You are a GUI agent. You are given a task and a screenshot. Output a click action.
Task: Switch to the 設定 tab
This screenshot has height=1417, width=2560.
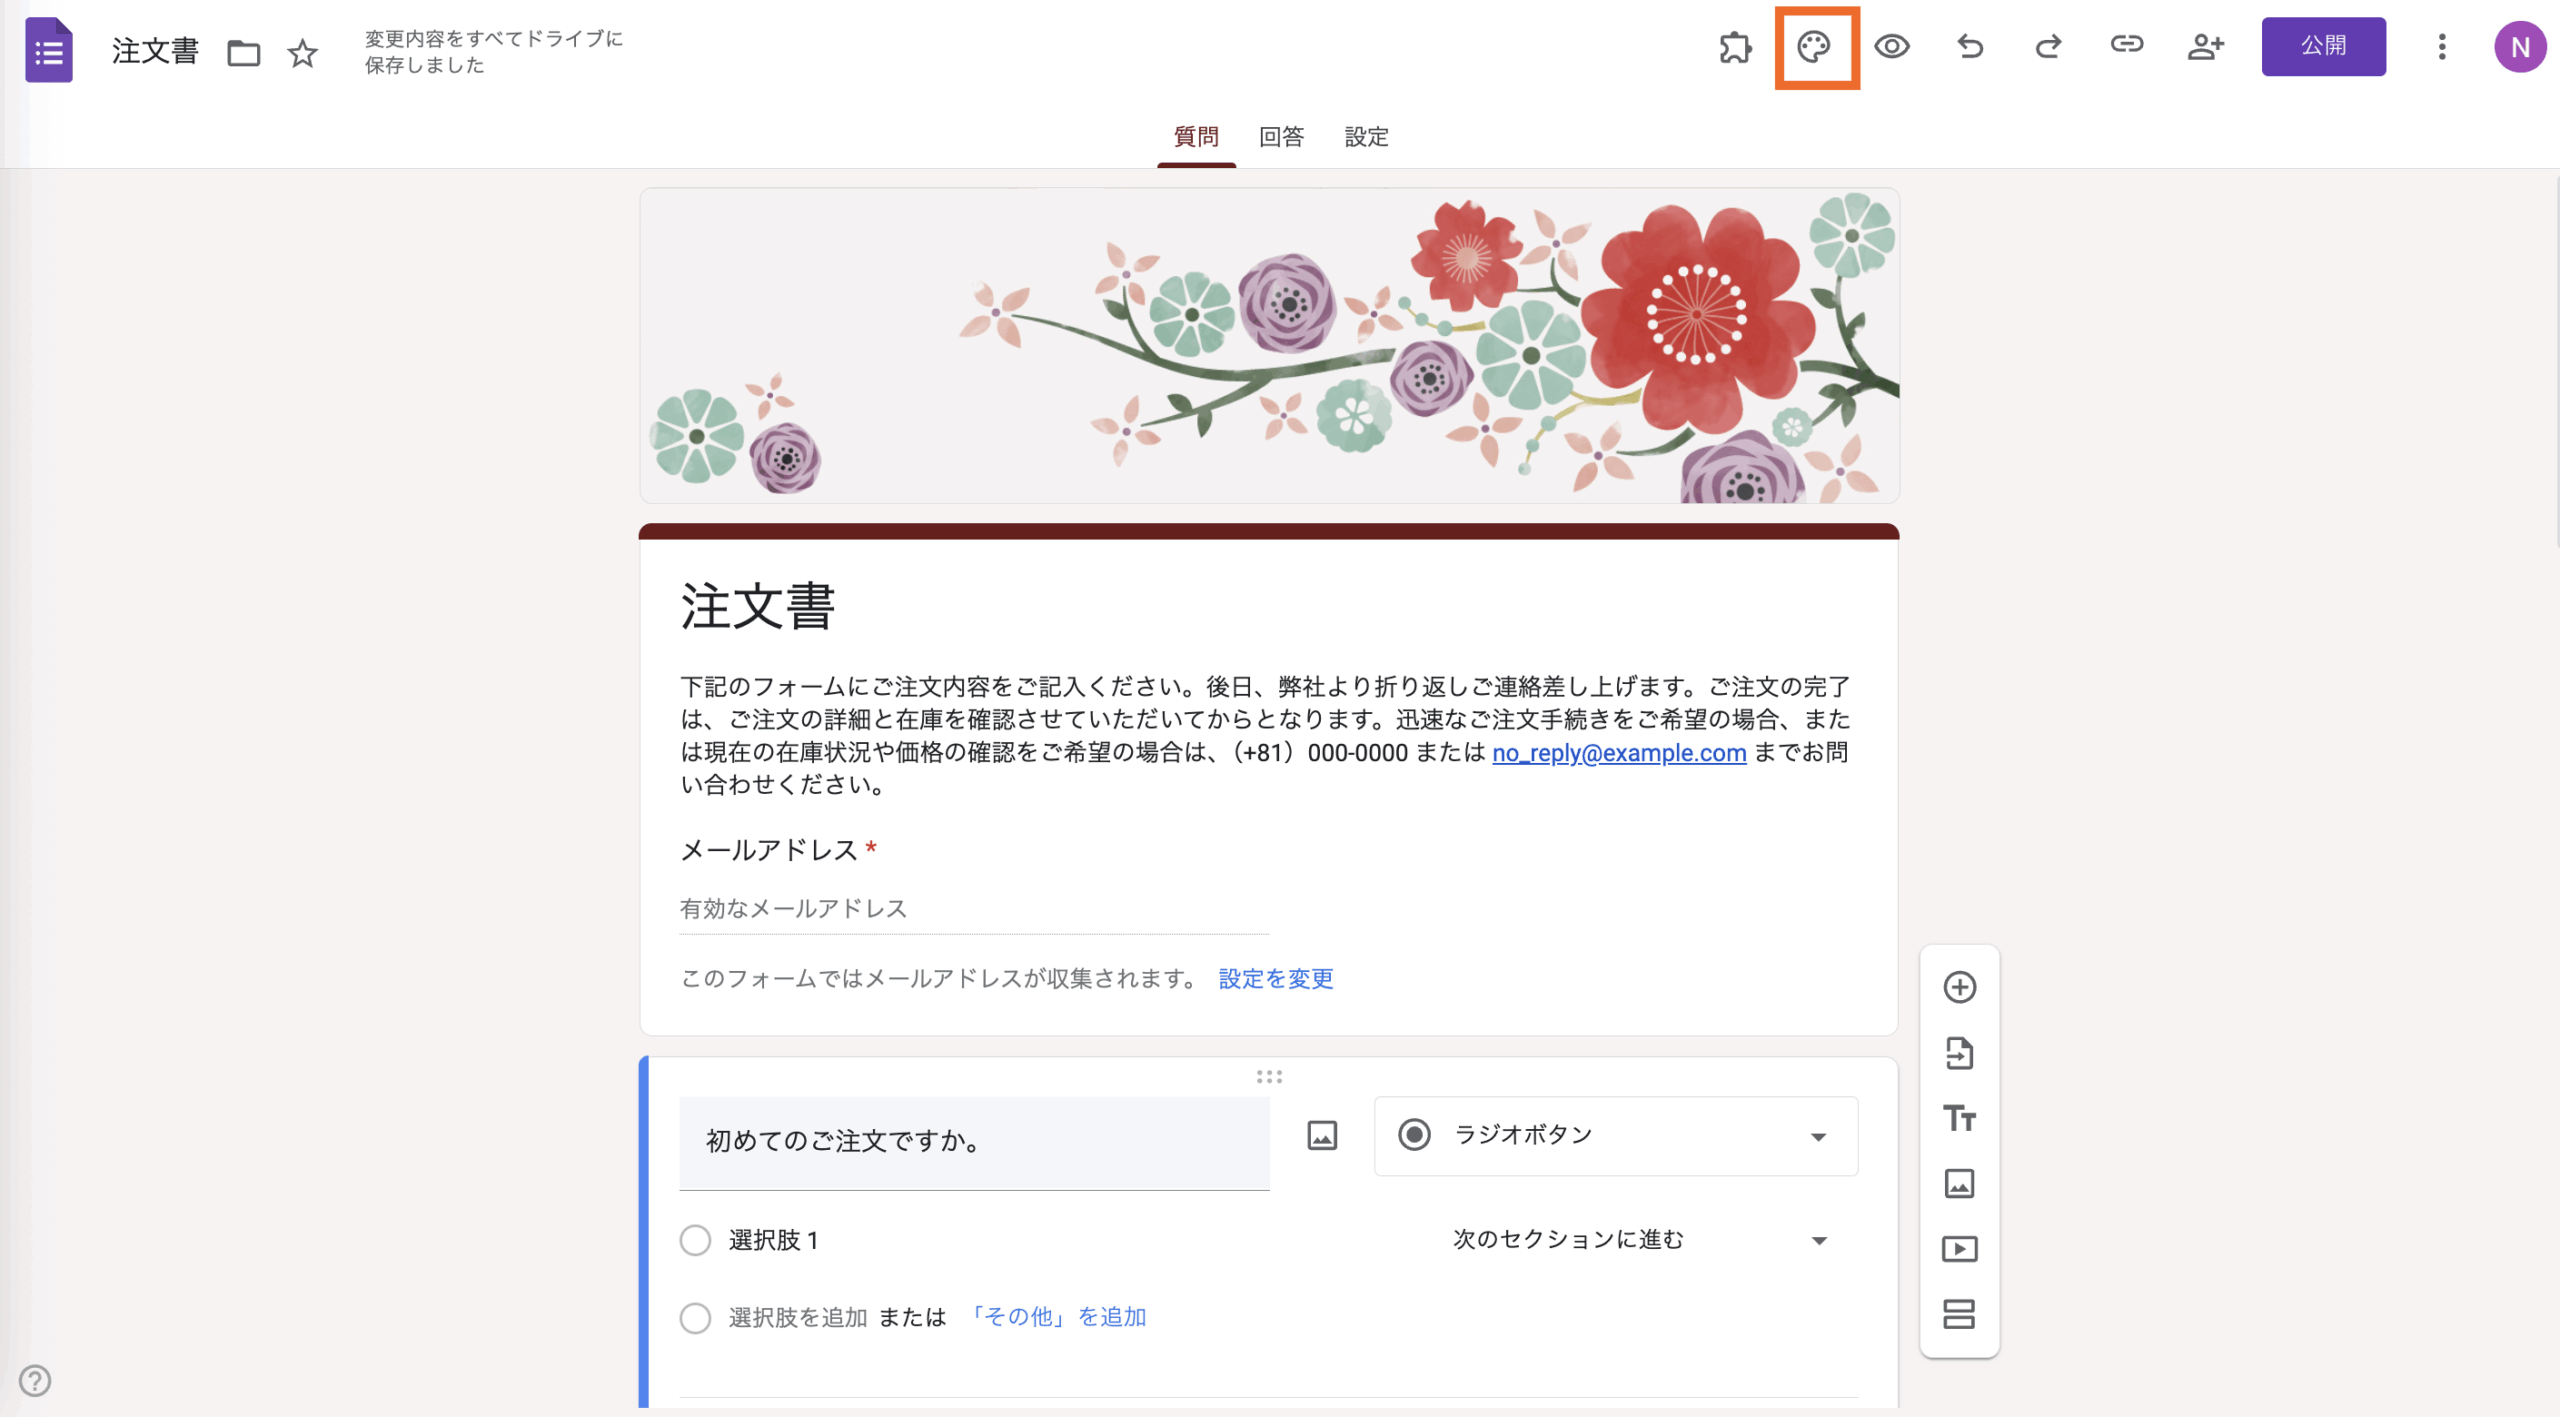[x=1366, y=137]
